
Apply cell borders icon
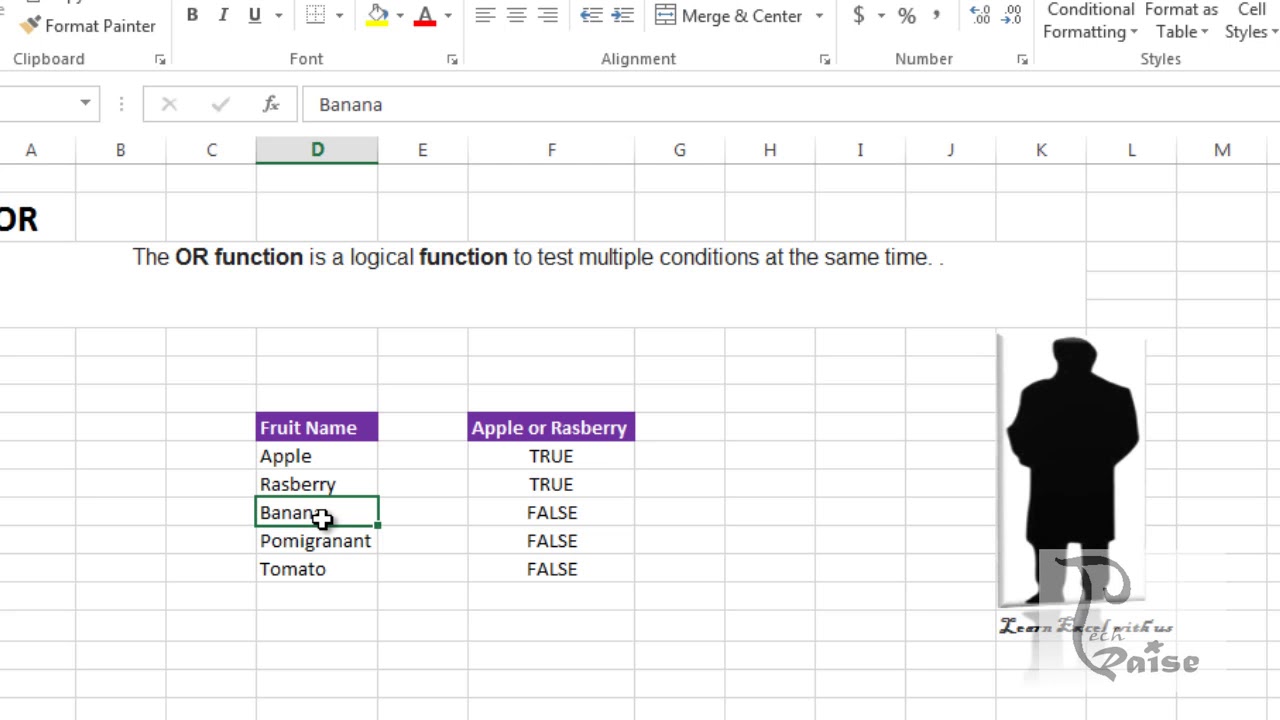(x=315, y=15)
